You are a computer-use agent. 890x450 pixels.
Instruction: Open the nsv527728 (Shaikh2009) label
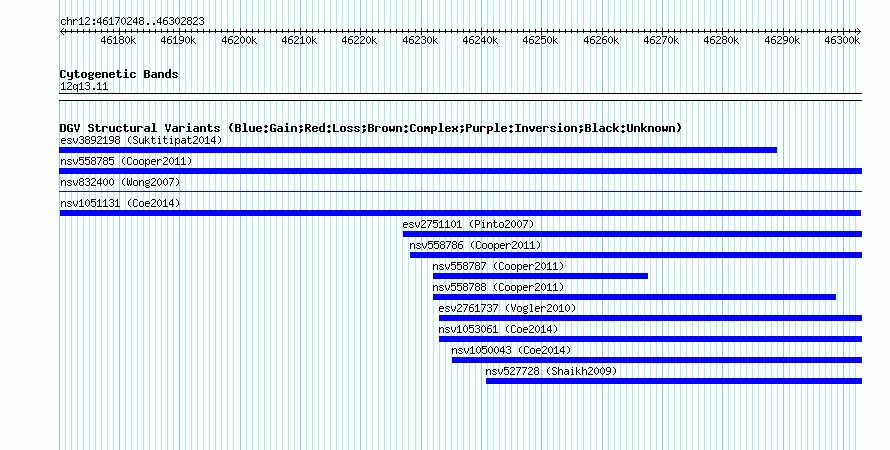tap(551, 371)
